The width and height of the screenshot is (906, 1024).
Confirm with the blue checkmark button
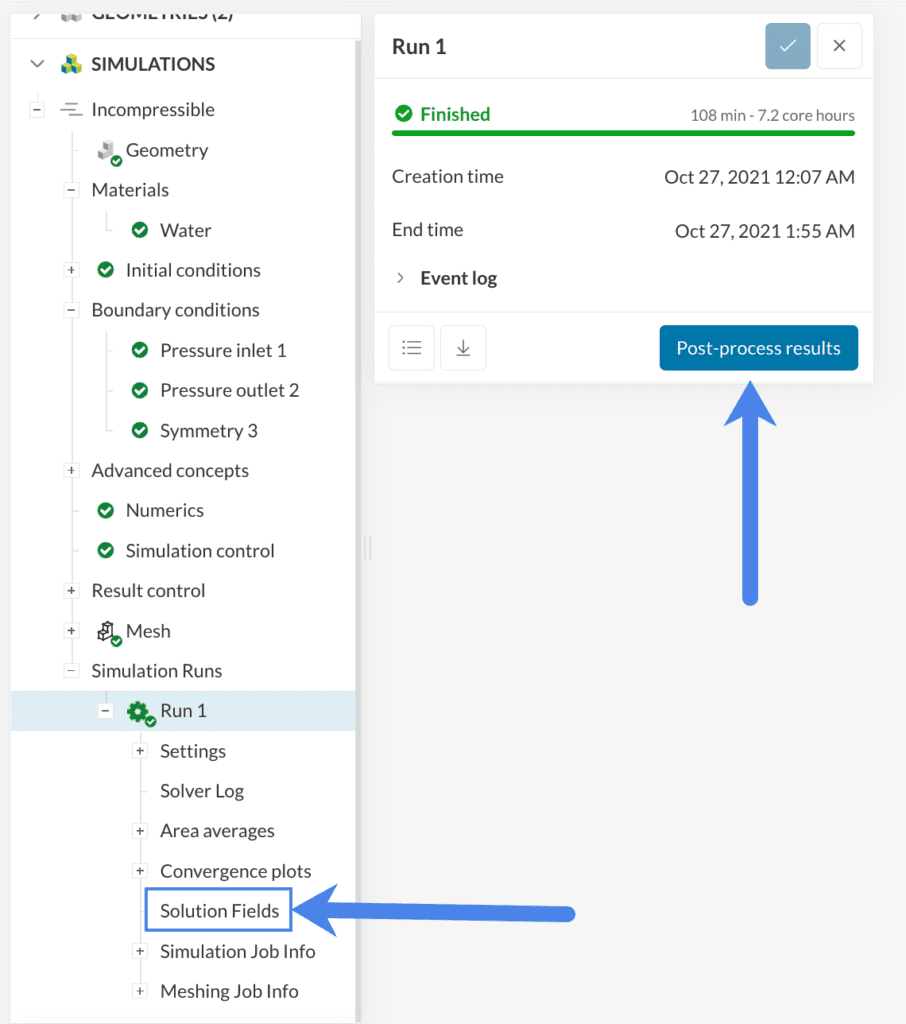(787, 46)
